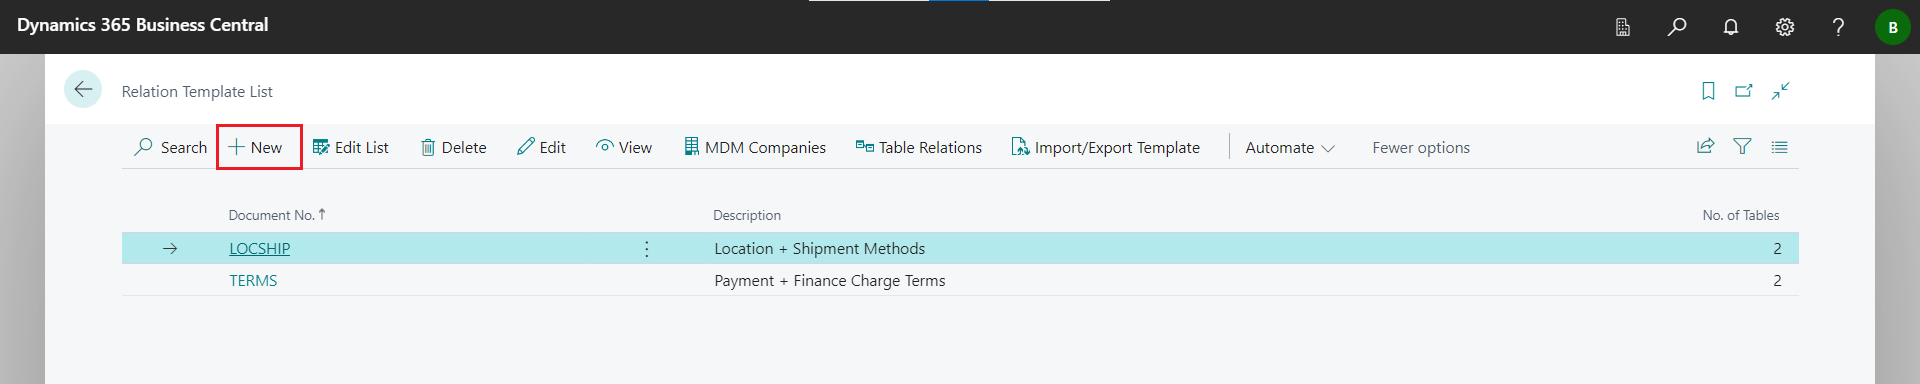This screenshot has height=384, width=1920.
Task: Expand the Automate dropdown menu
Action: tap(1290, 147)
